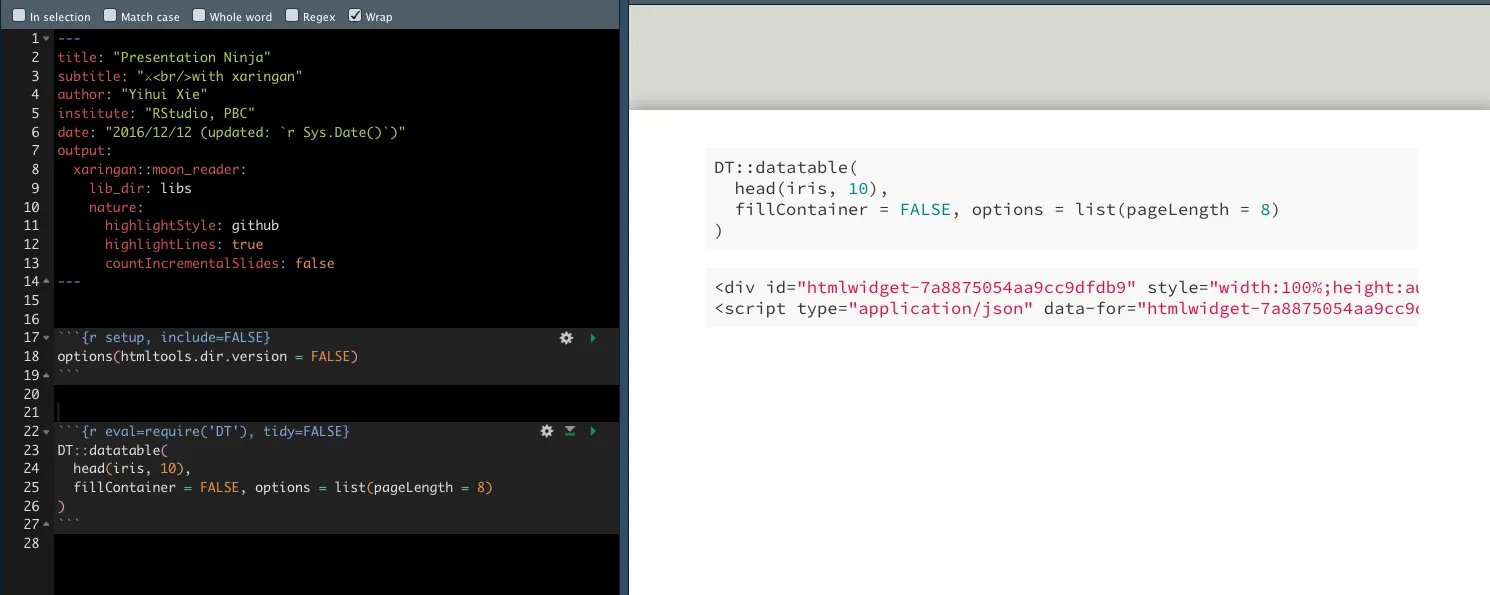Click the date line with Sys.Date()
The height and width of the screenshot is (595, 1490).
point(231,132)
